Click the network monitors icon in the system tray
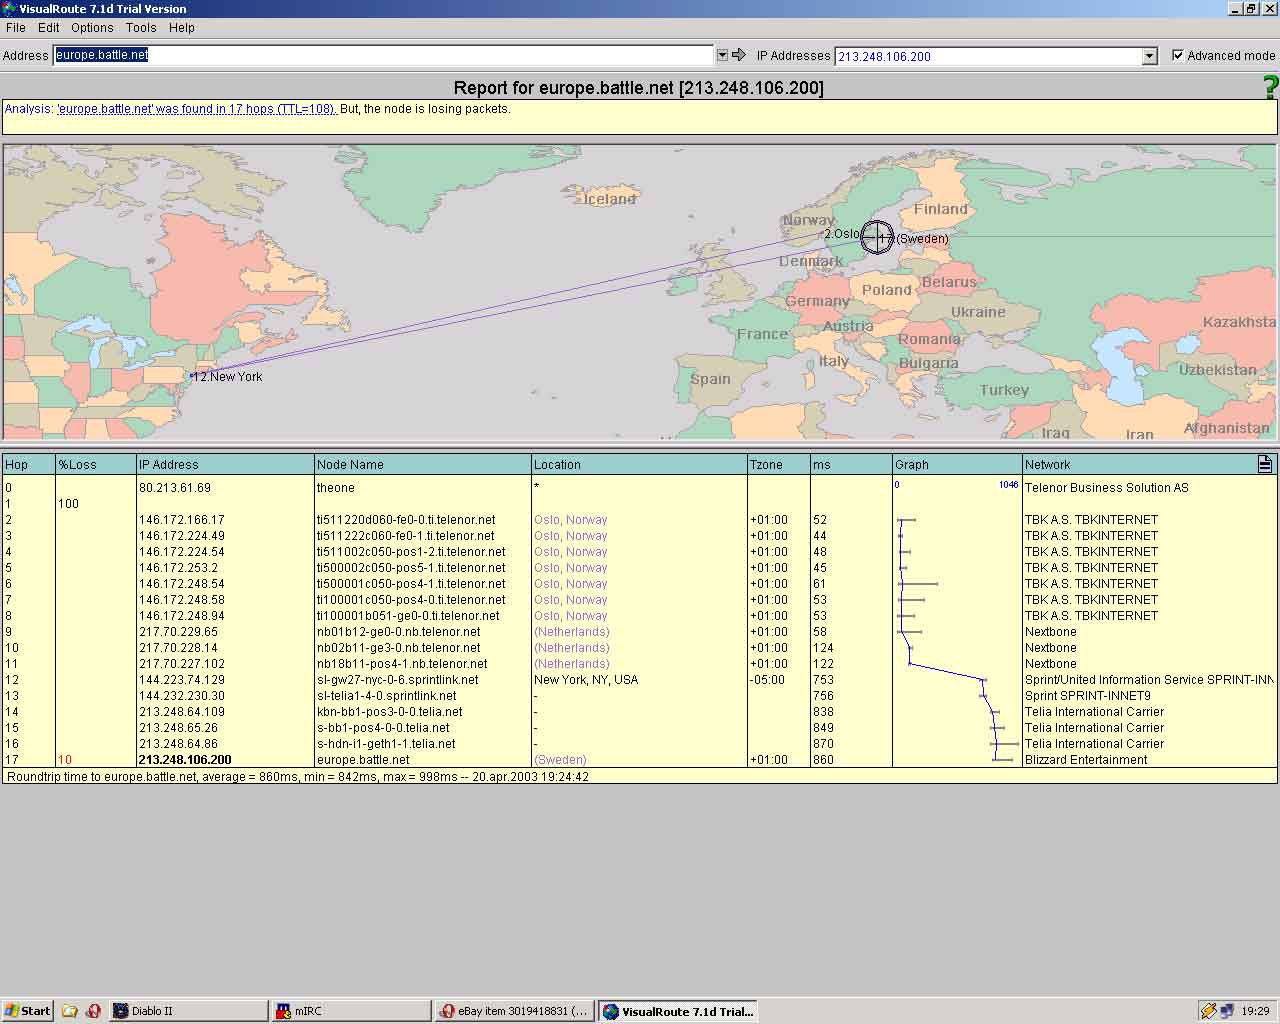The width and height of the screenshot is (1280, 1024). [1227, 1011]
